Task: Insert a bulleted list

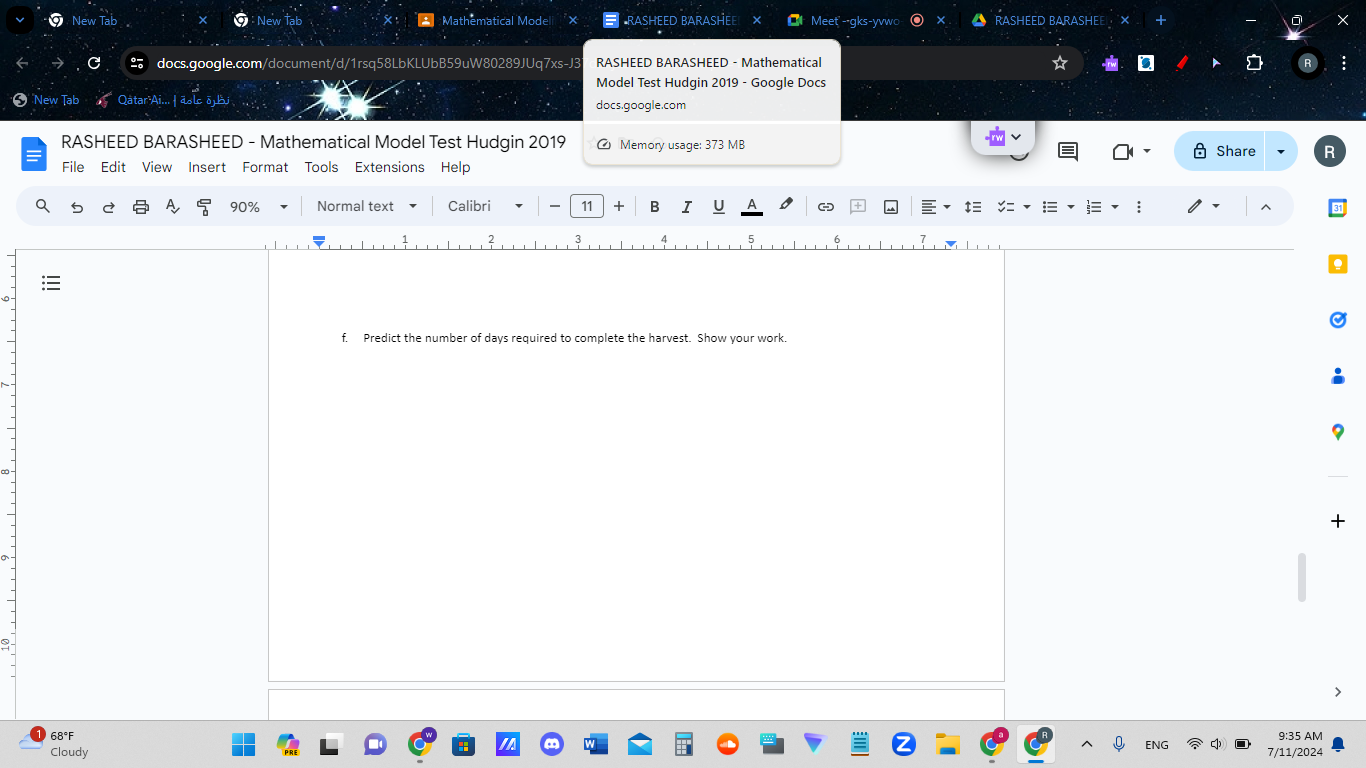Action: (1050, 207)
